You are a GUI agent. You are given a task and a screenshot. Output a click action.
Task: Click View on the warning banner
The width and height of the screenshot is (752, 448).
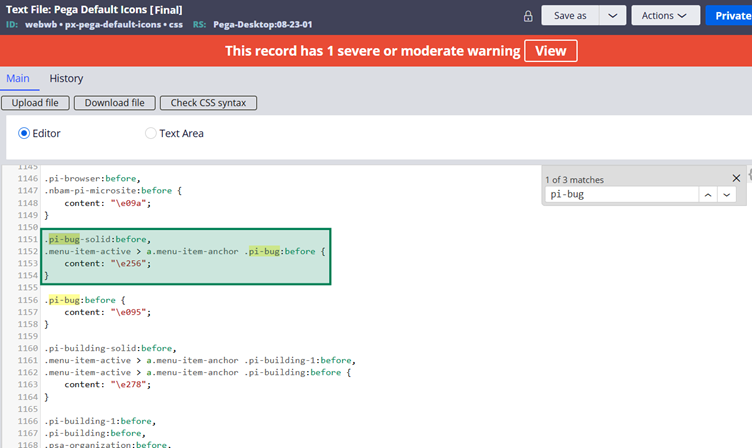550,51
